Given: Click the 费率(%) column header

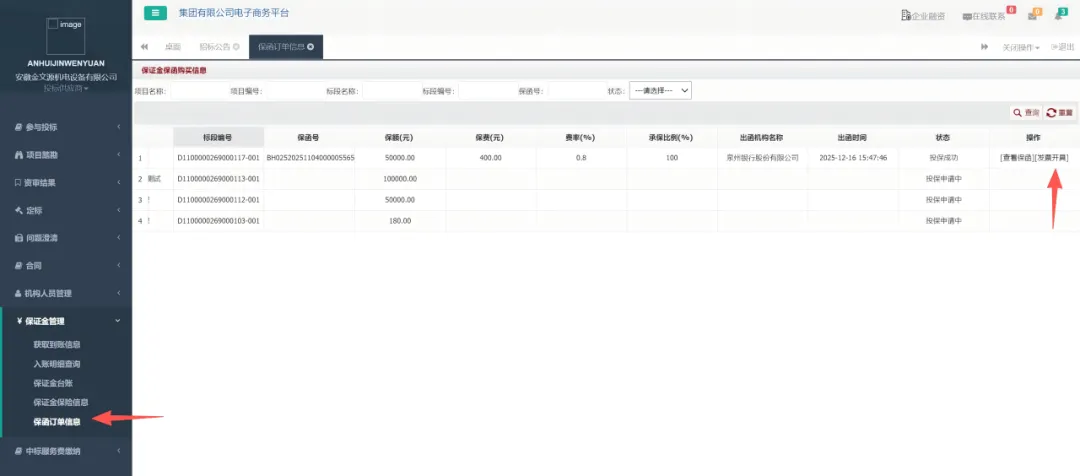Looking at the screenshot, I should tap(581, 137).
